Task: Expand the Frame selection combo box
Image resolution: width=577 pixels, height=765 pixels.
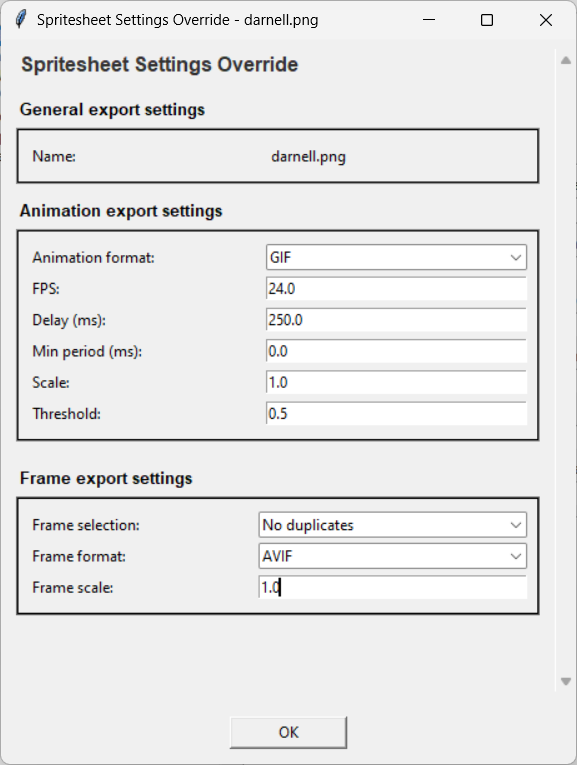Action: coord(392,525)
